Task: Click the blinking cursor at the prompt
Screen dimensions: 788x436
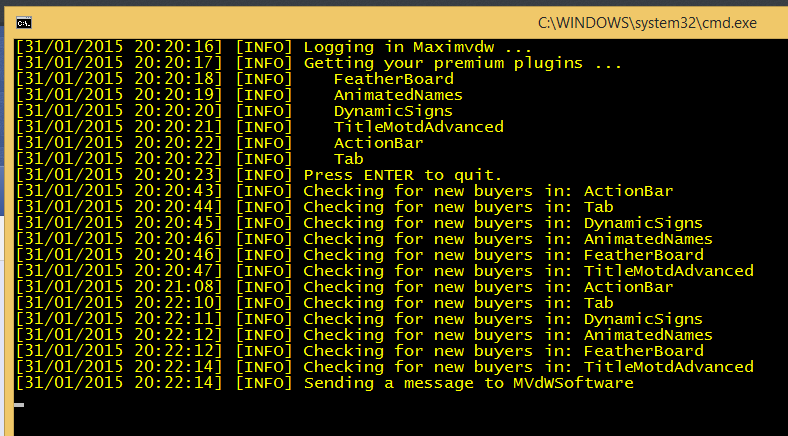Action: [19, 405]
